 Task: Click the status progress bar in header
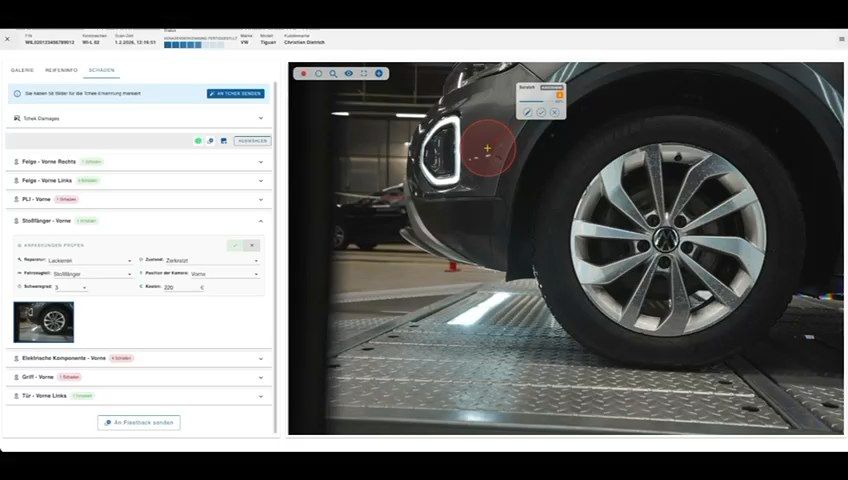pyautogui.click(x=194, y=45)
